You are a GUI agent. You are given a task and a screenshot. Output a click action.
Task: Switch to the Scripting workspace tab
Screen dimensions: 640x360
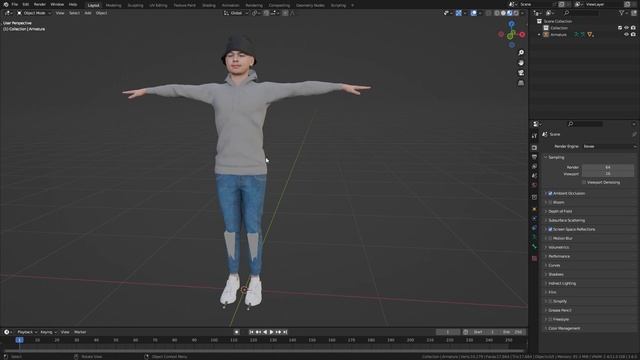pyautogui.click(x=338, y=5)
